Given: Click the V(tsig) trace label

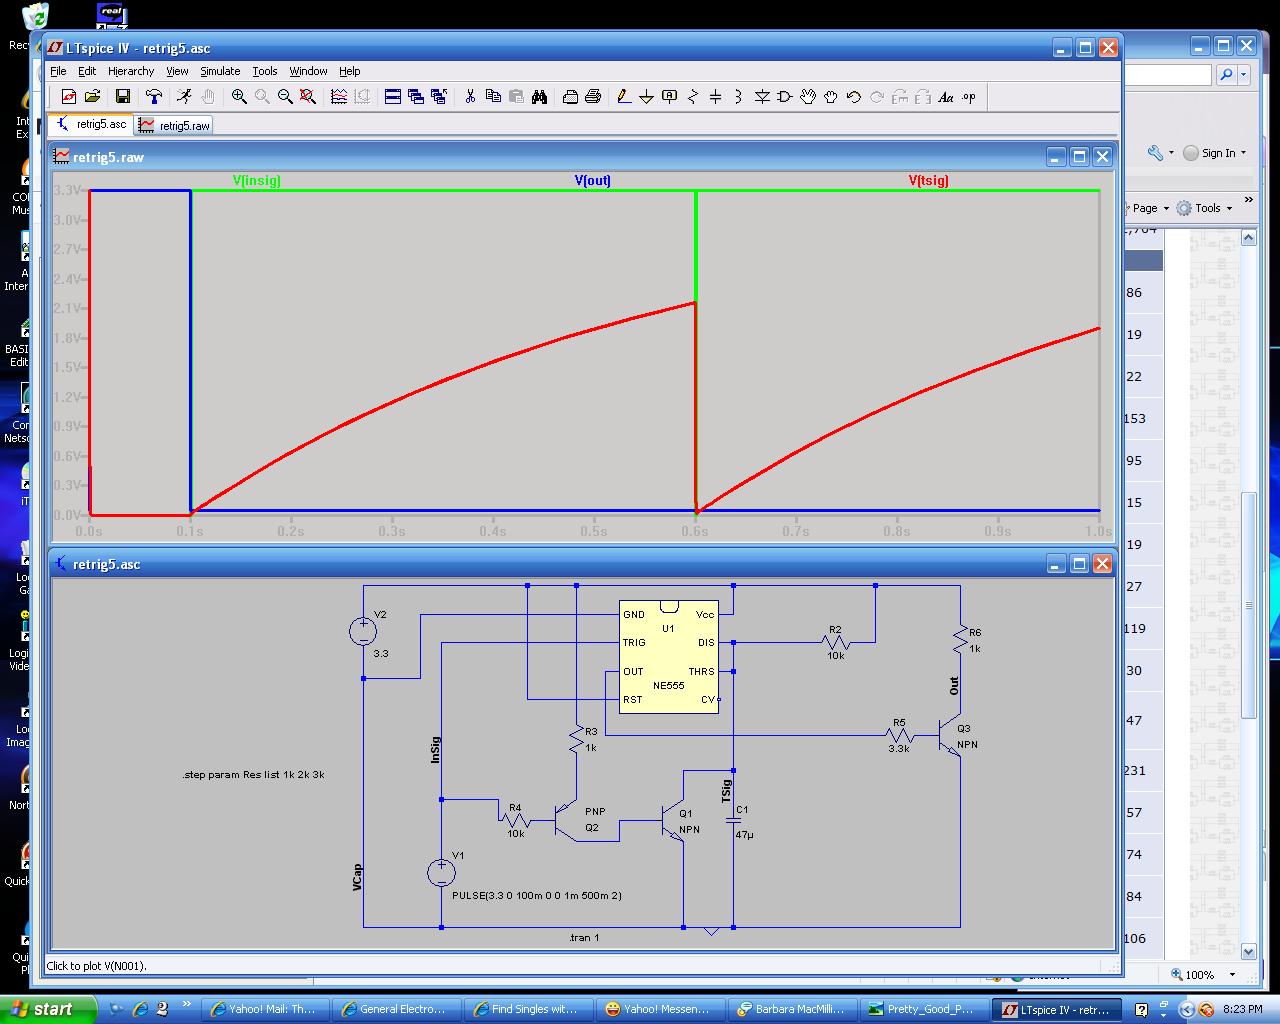Looking at the screenshot, I should click(929, 181).
